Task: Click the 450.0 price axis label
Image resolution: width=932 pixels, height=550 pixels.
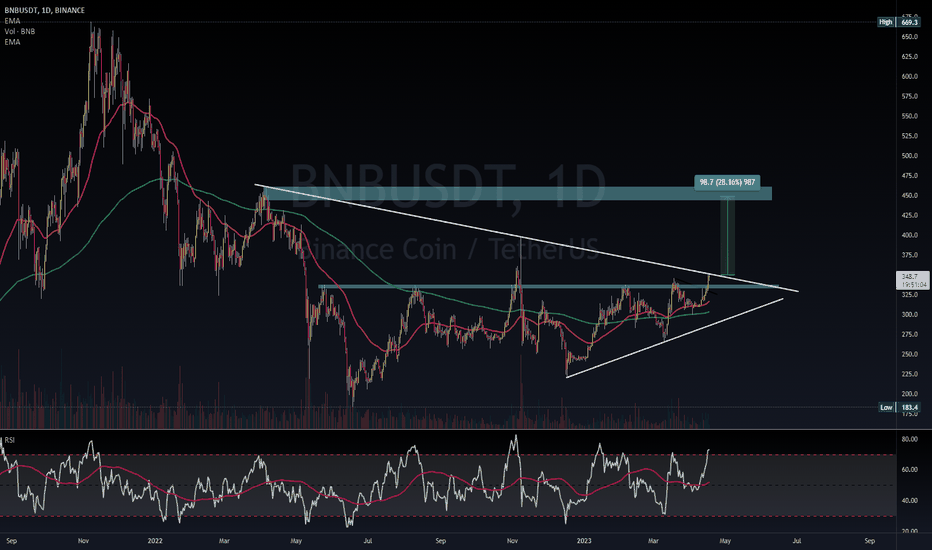Action: 909,196
